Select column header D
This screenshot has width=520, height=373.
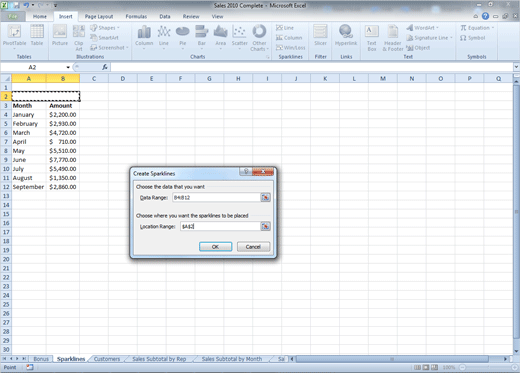123,79
